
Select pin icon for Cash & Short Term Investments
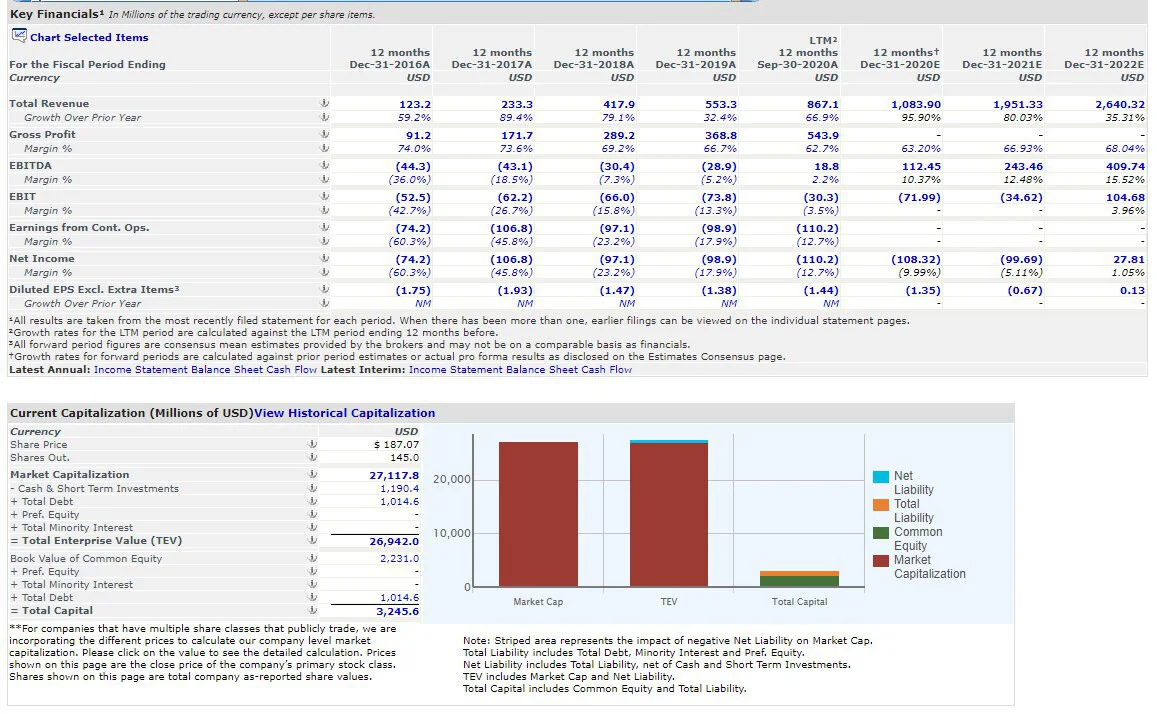coord(312,488)
